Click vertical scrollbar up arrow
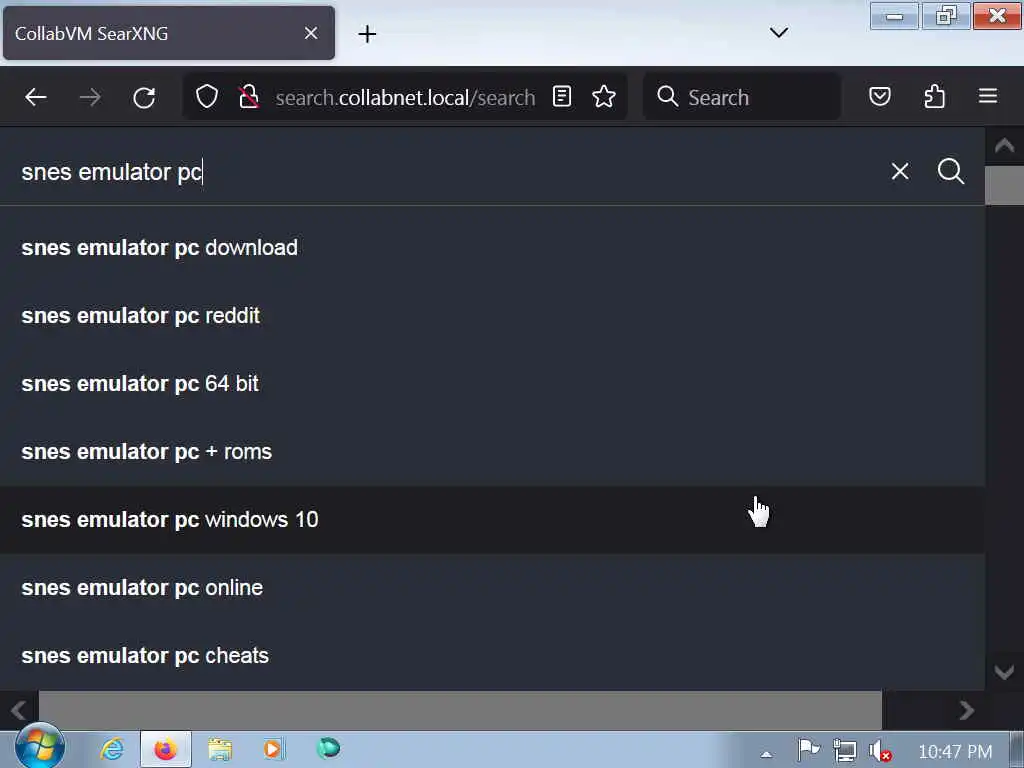The height and width of the screenshot is (768, 1024). pyautogui.click(x=1004, y=146)
